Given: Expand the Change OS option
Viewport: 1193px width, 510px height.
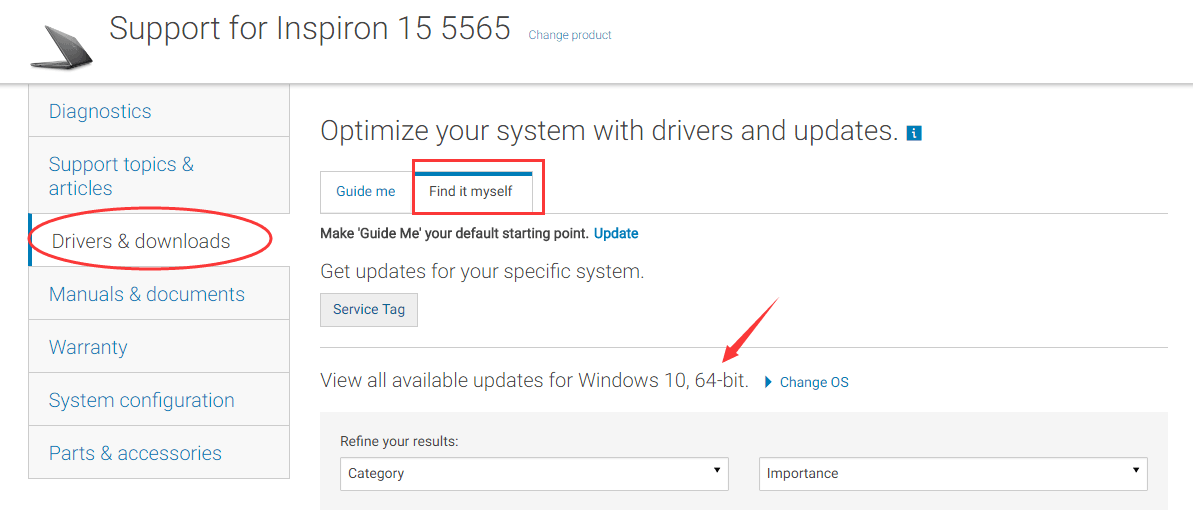Looking at the screenshot, I should (x=806, y=382).
